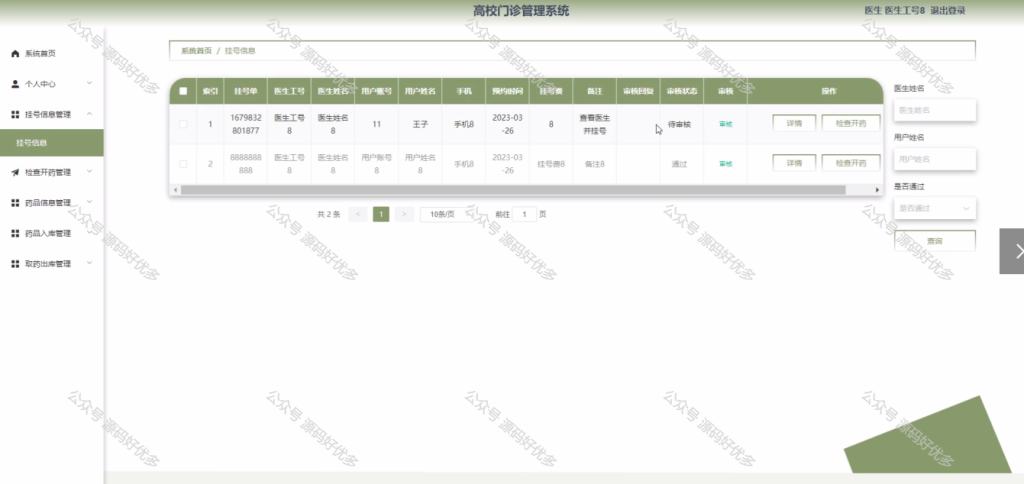Click the horizontal scrollbar under the table

tap(513, 190)
